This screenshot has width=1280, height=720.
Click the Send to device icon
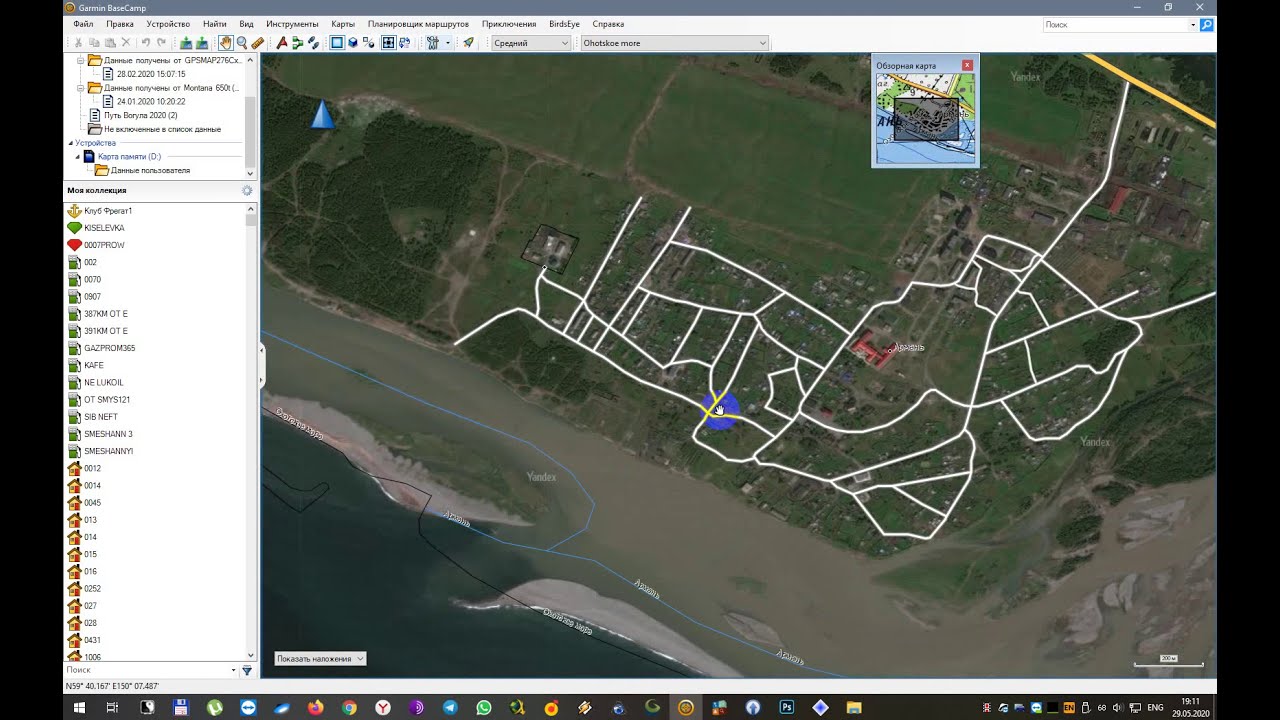coord(186,43)
